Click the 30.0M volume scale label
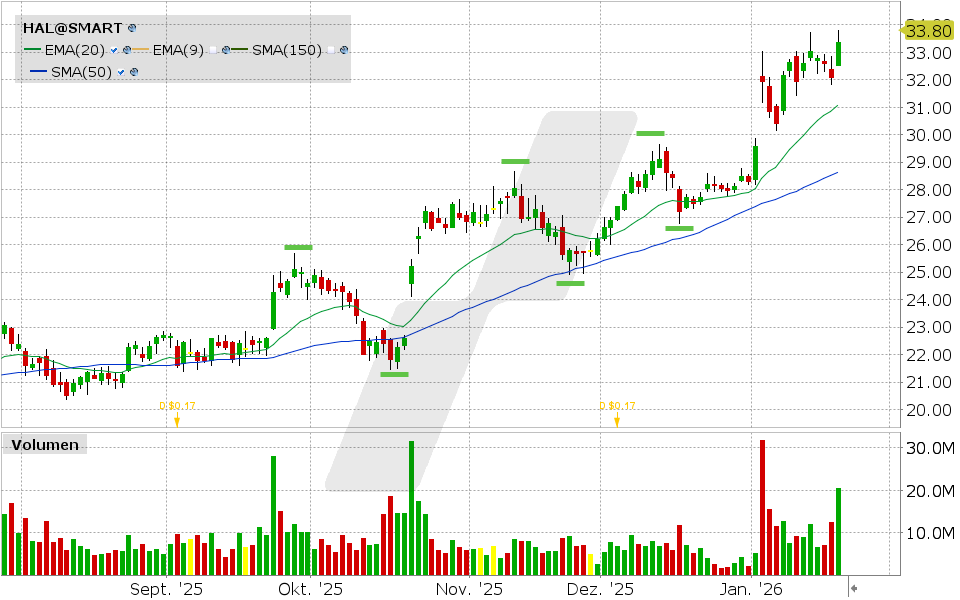Image resolution: width=960 pixels, height=600 pixels. 932,447
